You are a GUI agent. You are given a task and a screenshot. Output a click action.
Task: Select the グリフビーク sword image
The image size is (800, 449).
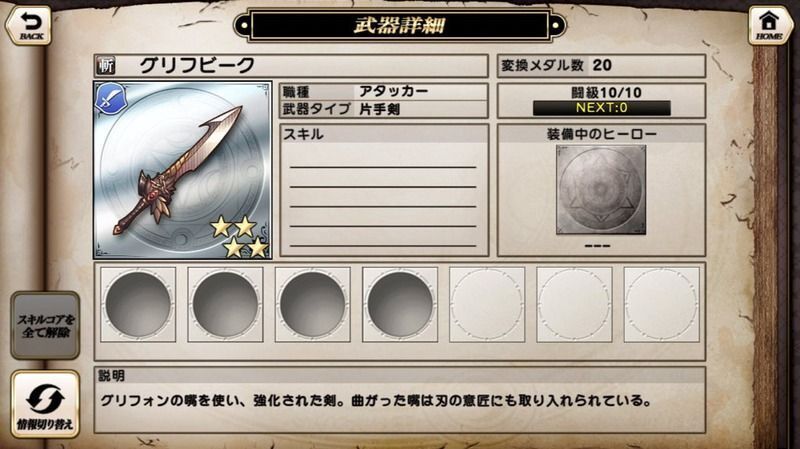(182, 170)
